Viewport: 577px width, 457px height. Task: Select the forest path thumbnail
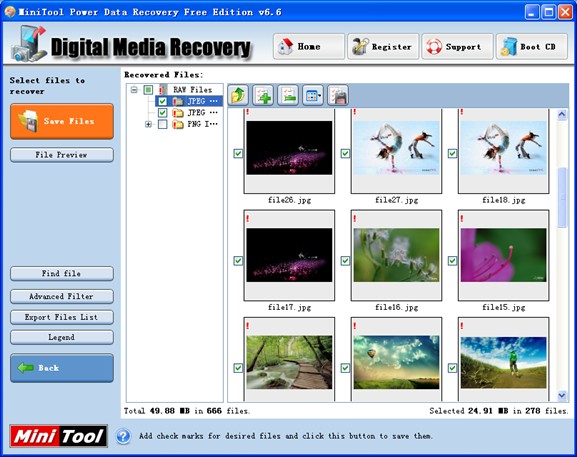(289, 362)
